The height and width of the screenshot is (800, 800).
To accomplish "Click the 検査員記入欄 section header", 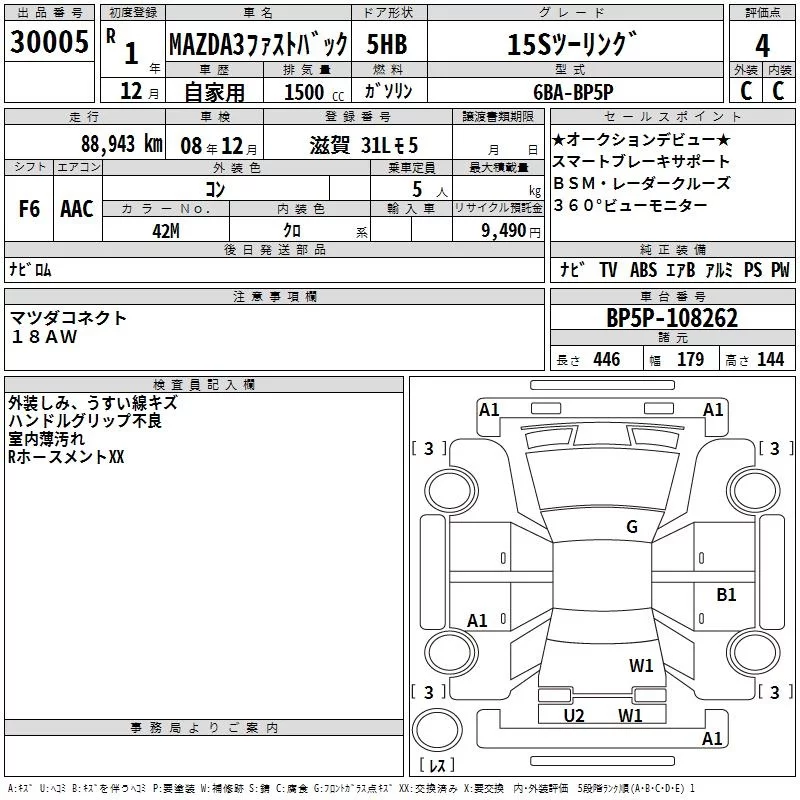I will [x=204, y=385].
